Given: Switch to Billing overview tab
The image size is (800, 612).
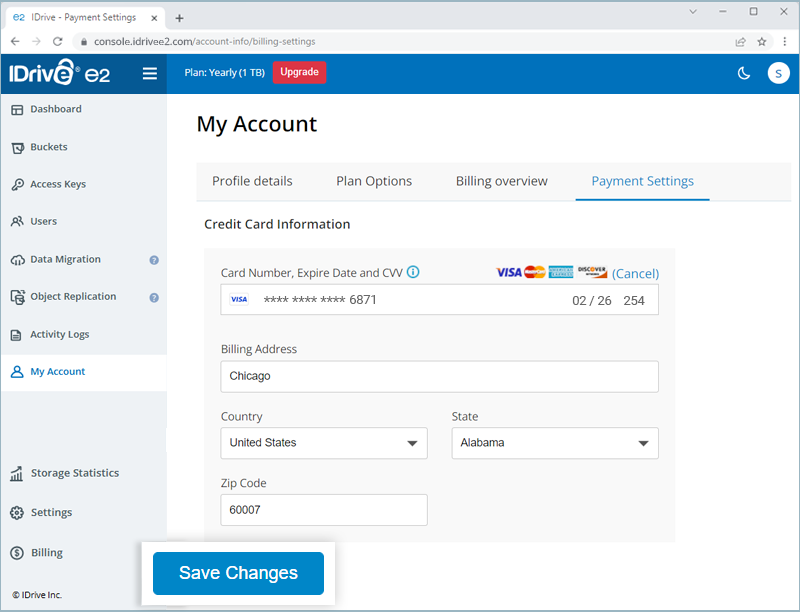Looking at the screenshot, I should point(501,181).
